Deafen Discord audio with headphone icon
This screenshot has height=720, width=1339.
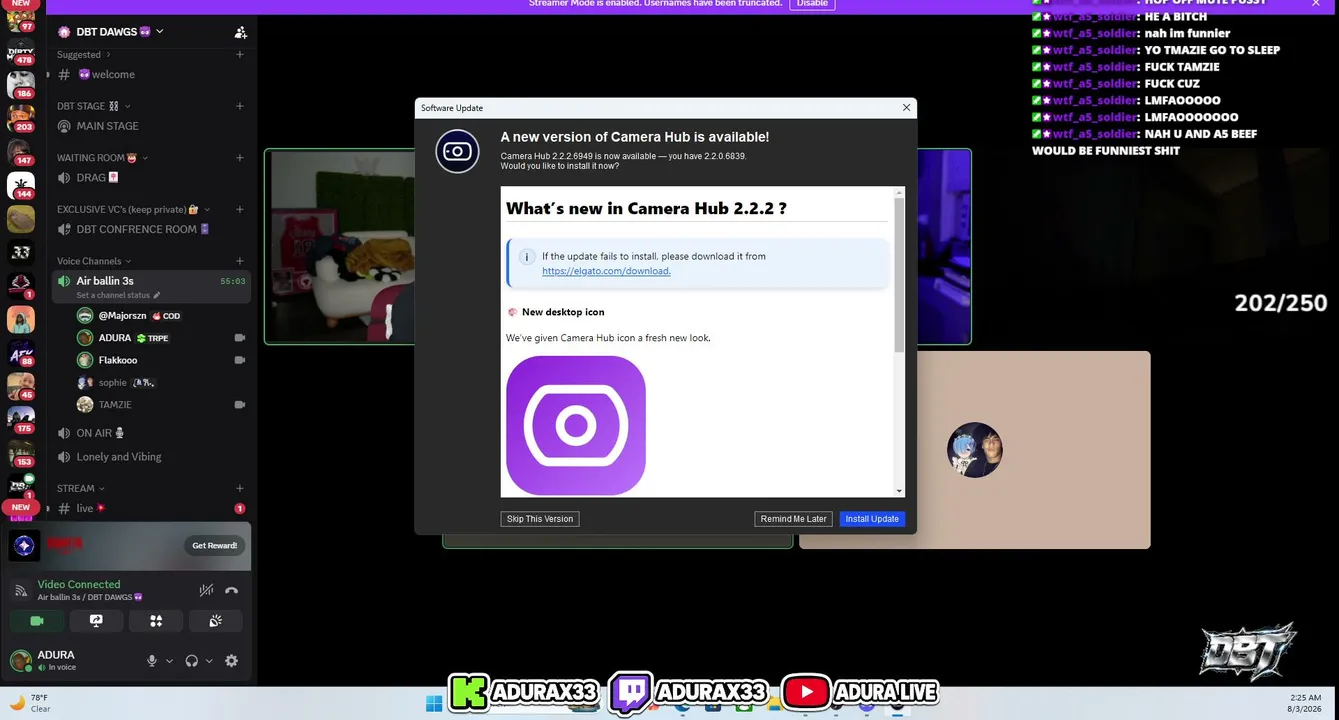tap(192, 660)
